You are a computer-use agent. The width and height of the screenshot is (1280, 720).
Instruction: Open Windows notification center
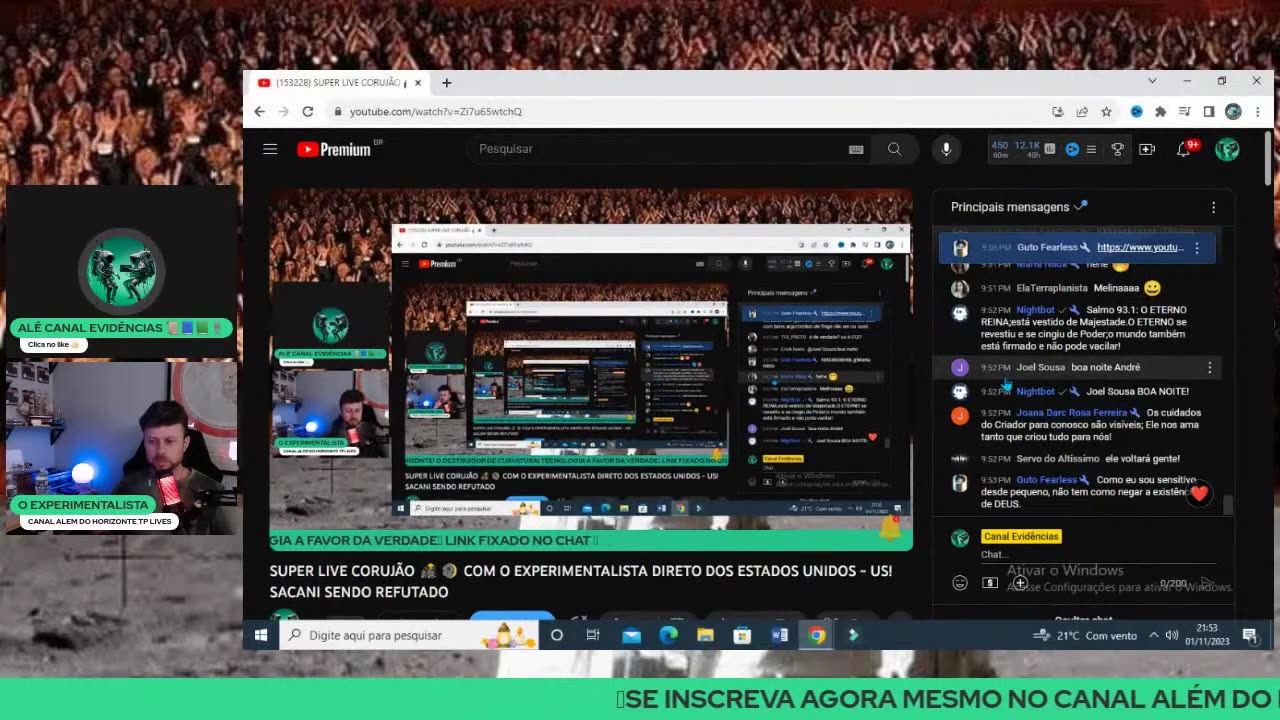[x=1250, y=635]
